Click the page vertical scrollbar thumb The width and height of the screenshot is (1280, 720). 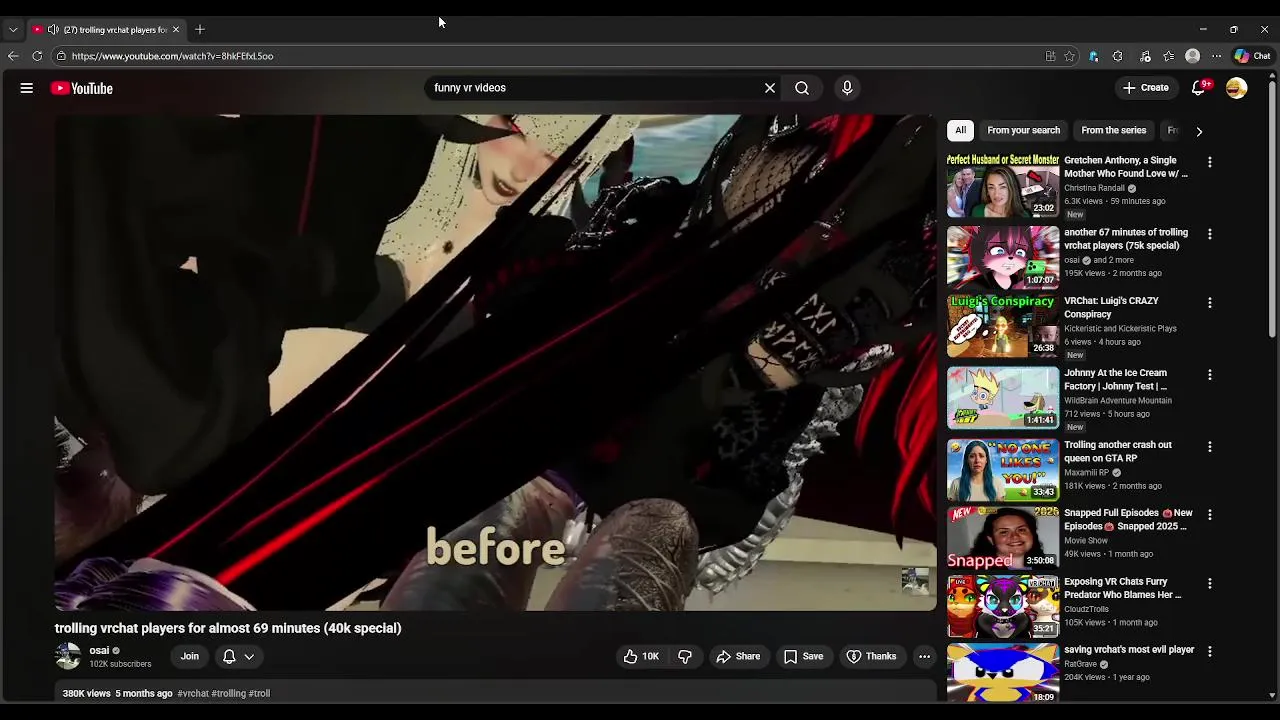(1272, 210)
